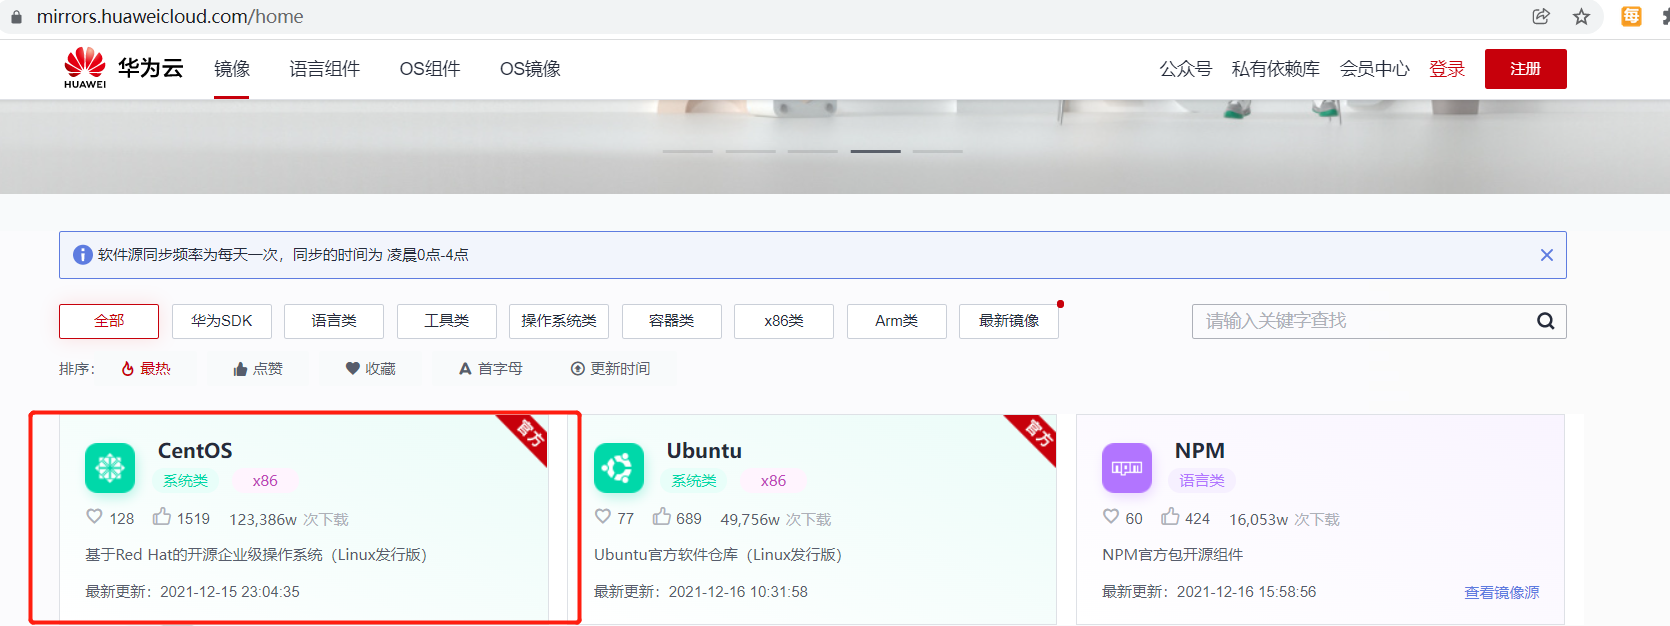Click NPM 语言类 tag

point(1202,481)
